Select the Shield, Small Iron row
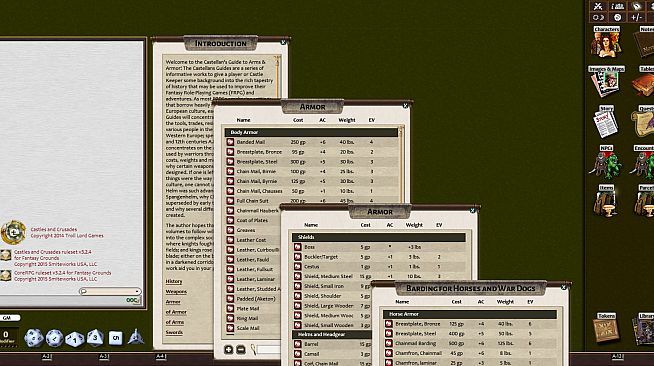 332,286
